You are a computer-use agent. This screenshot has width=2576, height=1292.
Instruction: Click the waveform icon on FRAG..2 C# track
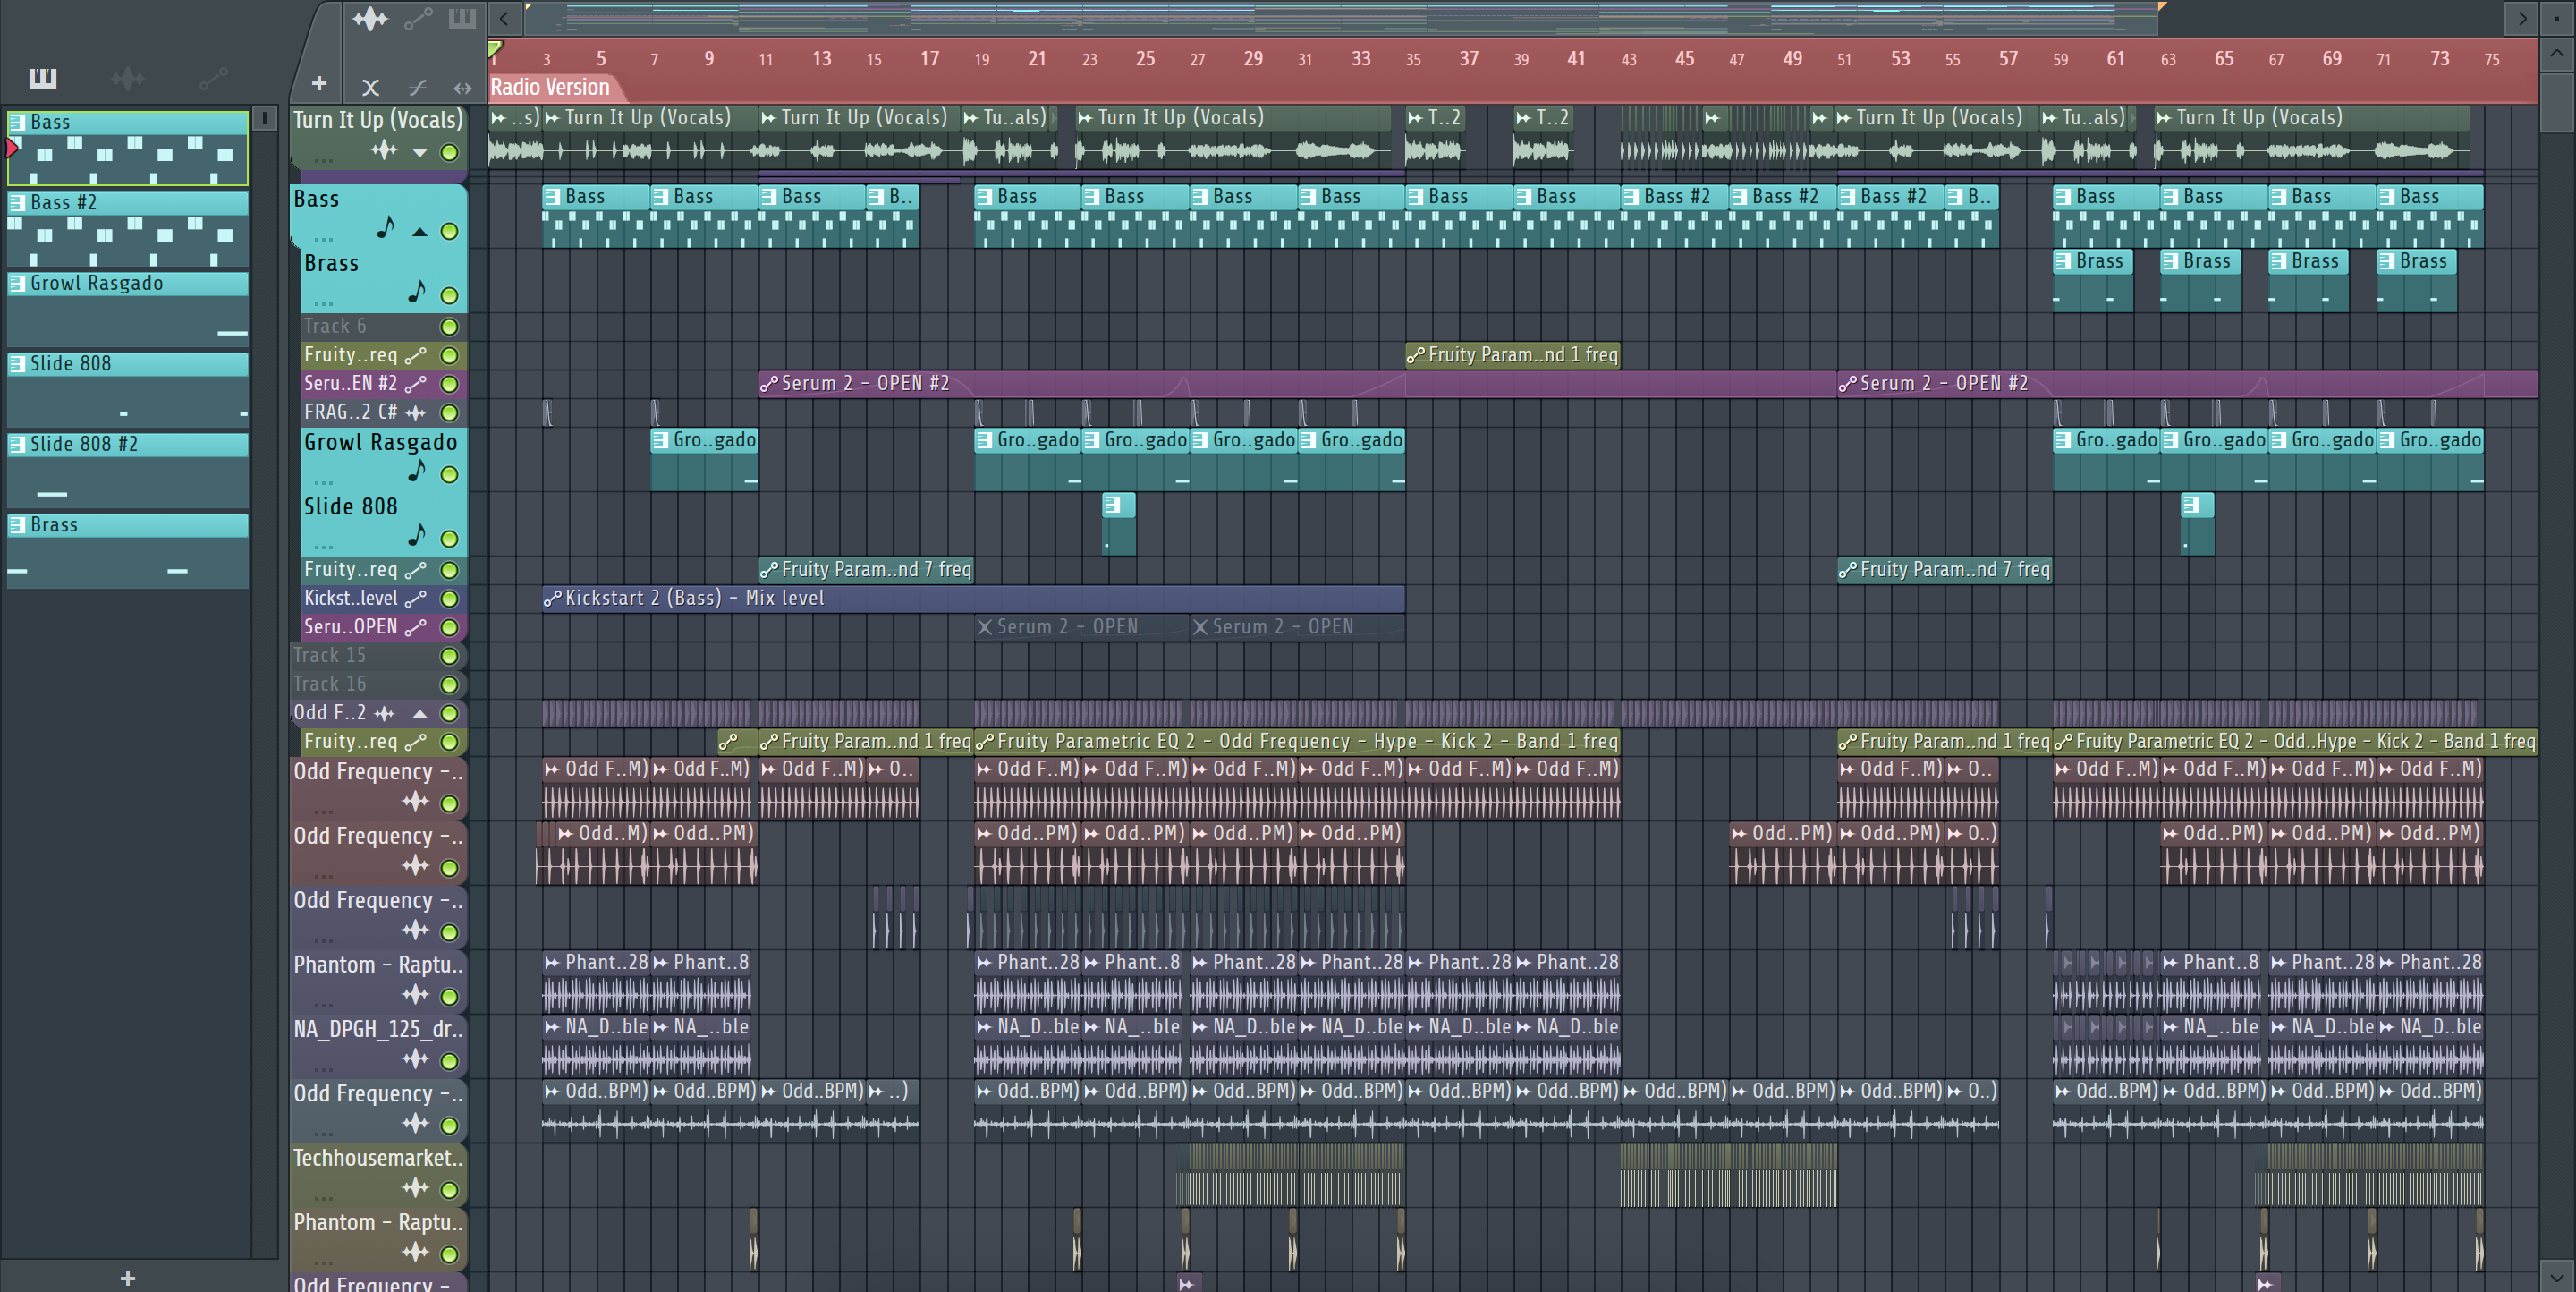coord(415,413)
